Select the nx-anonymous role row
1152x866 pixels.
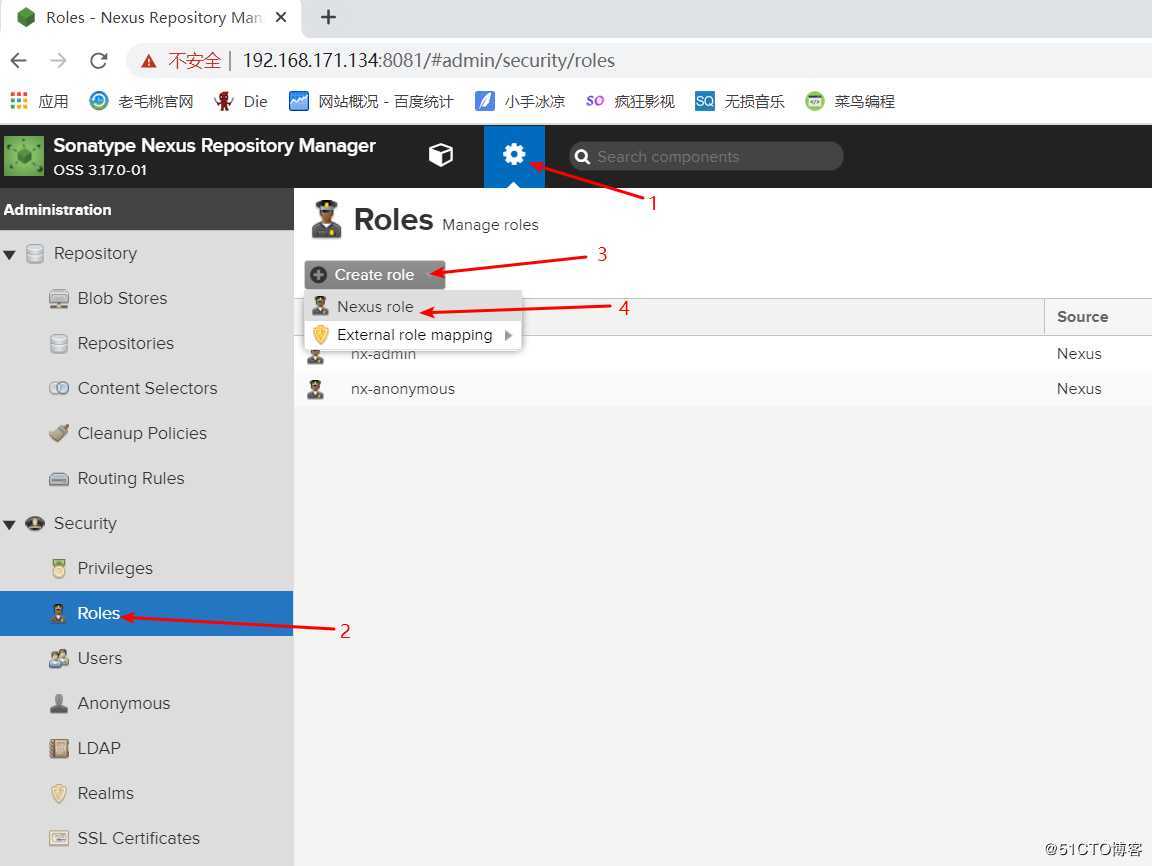[x=723, y=389]
